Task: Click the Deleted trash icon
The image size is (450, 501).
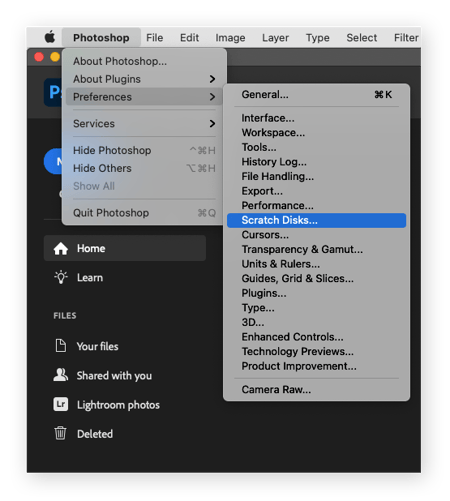Action: pos(60,433)
